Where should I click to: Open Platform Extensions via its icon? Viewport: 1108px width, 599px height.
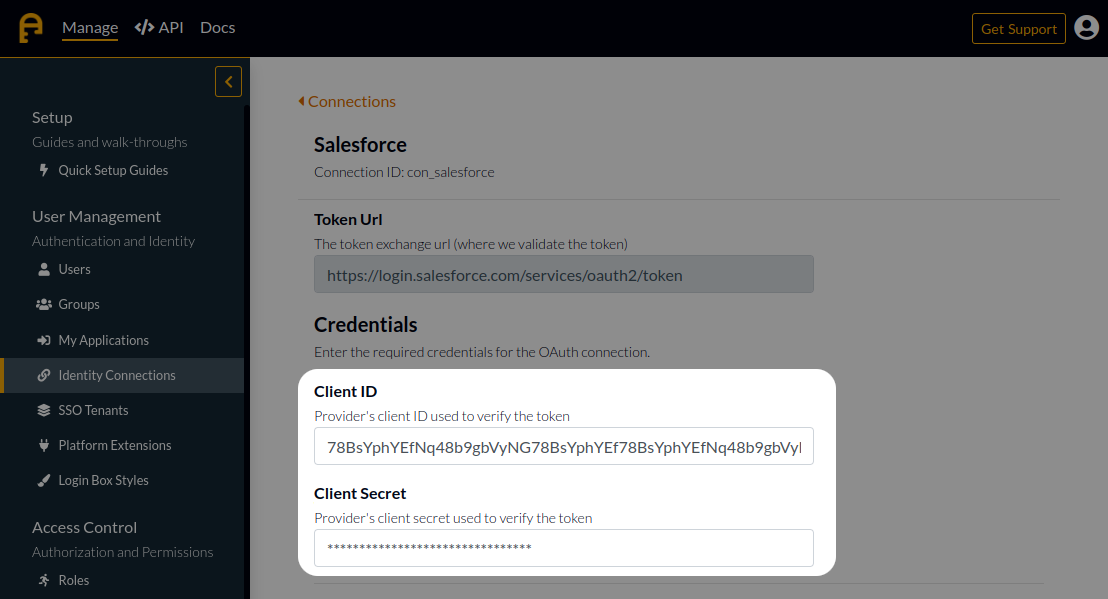tap(44, 445)
